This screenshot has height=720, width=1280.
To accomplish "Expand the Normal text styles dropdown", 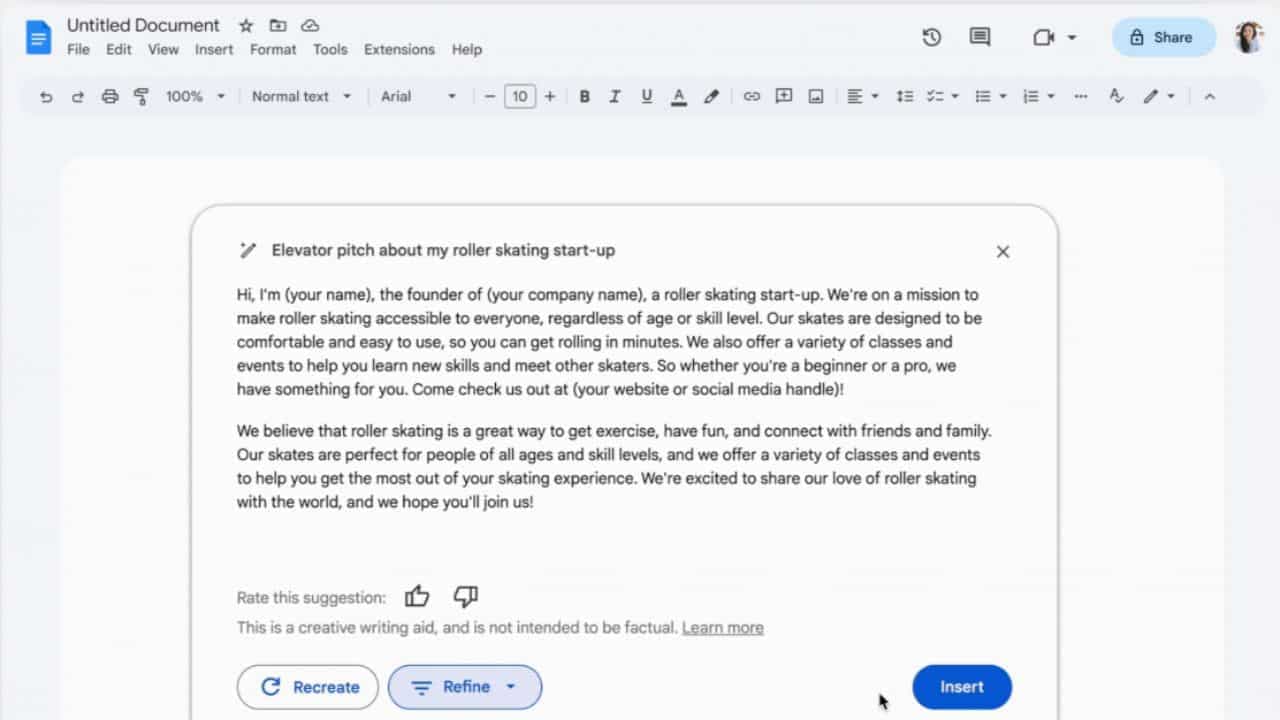I will (300, 96).
